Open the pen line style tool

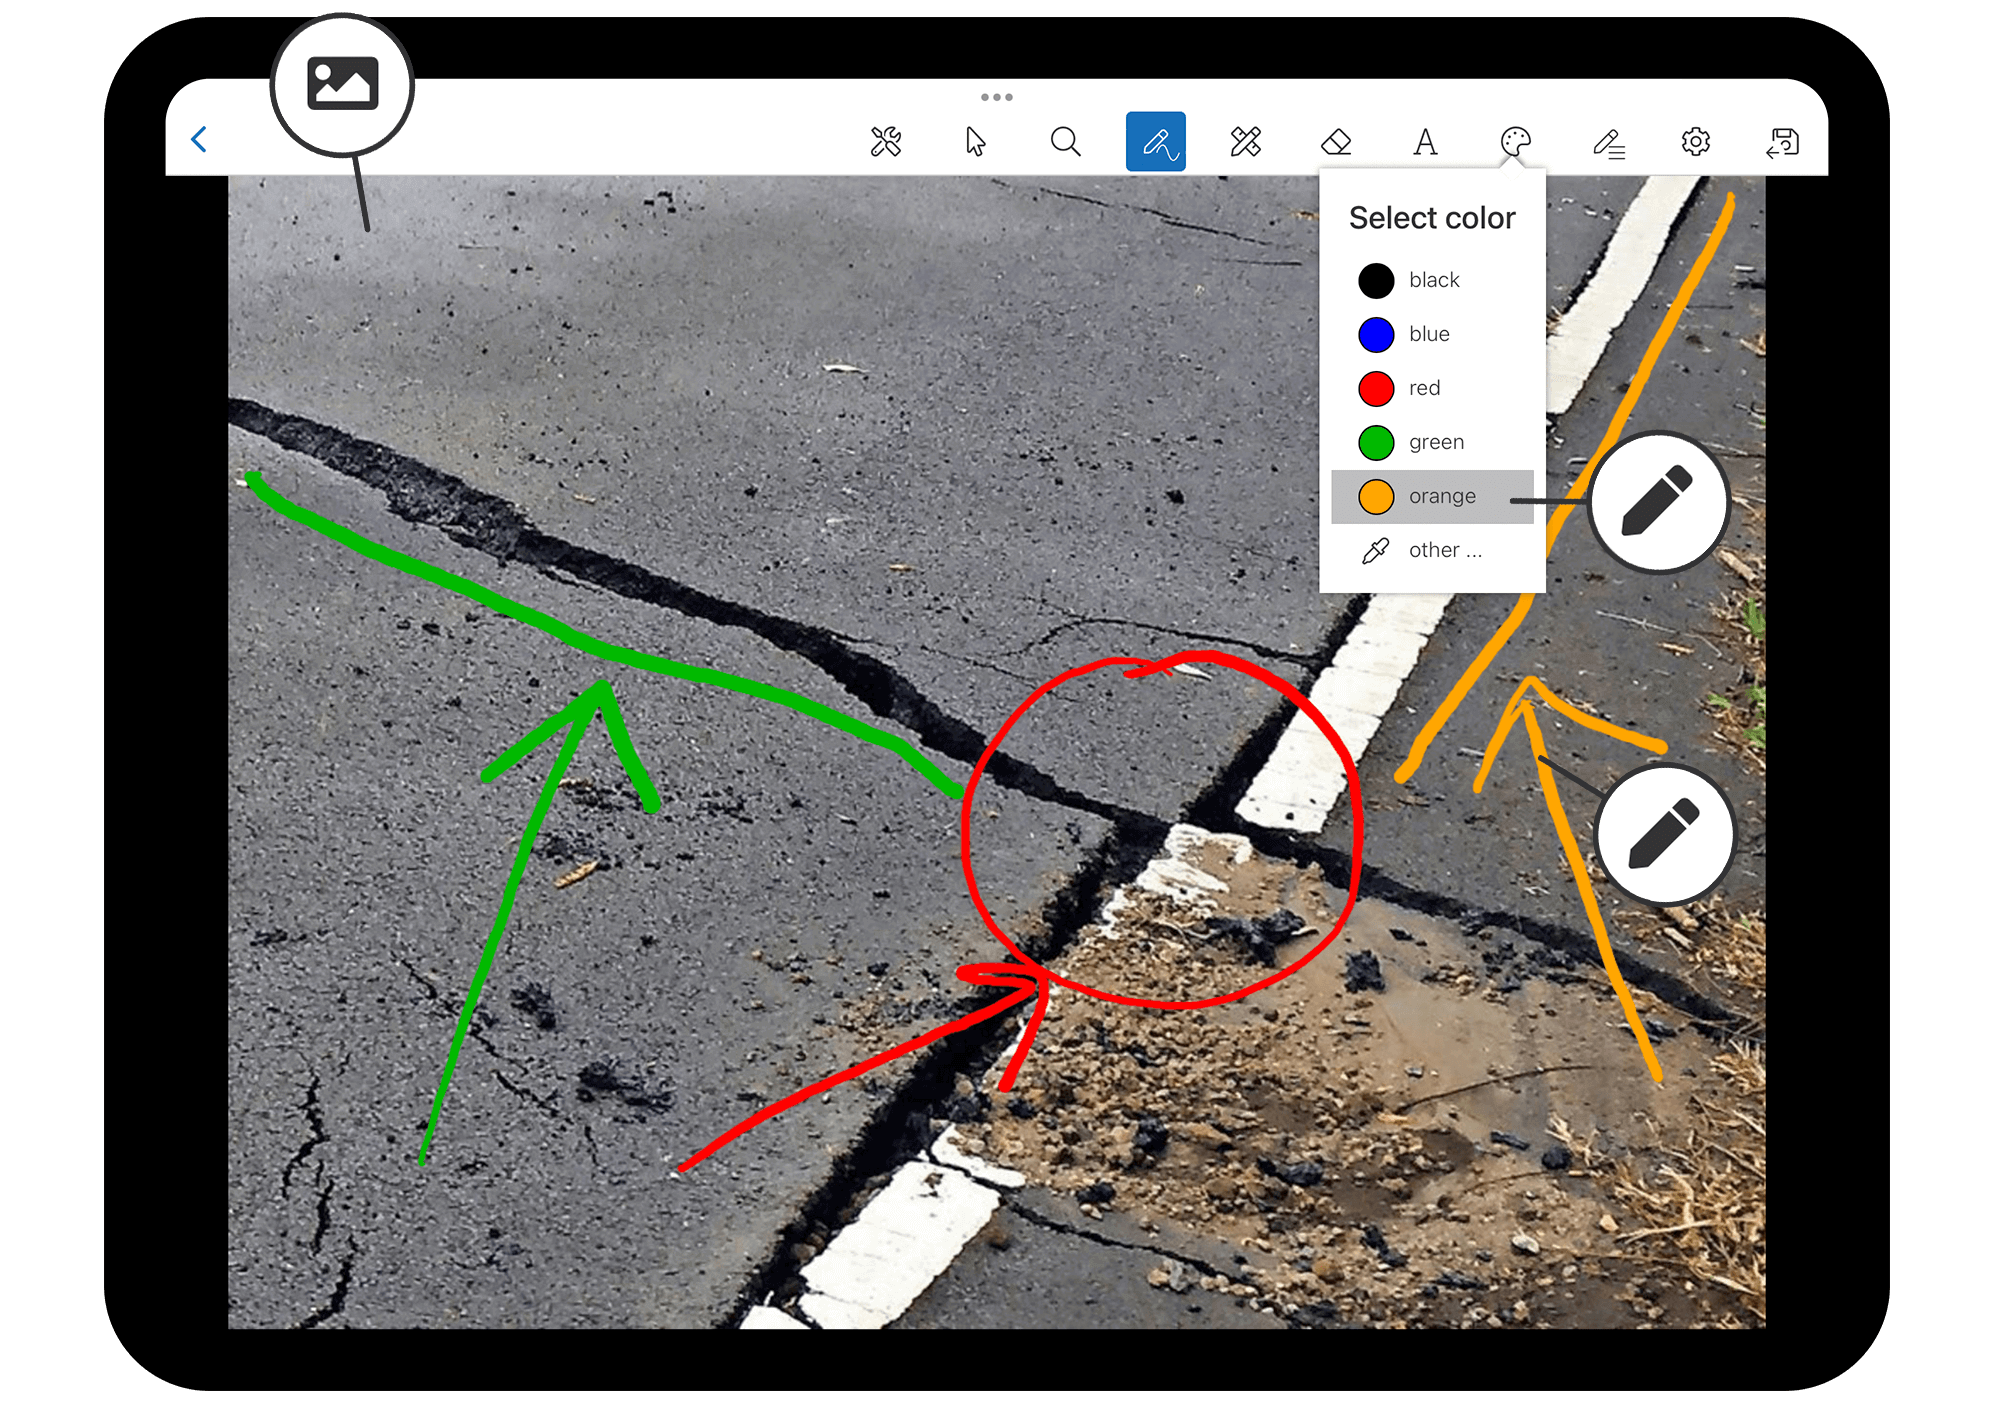coord(1608,143)
